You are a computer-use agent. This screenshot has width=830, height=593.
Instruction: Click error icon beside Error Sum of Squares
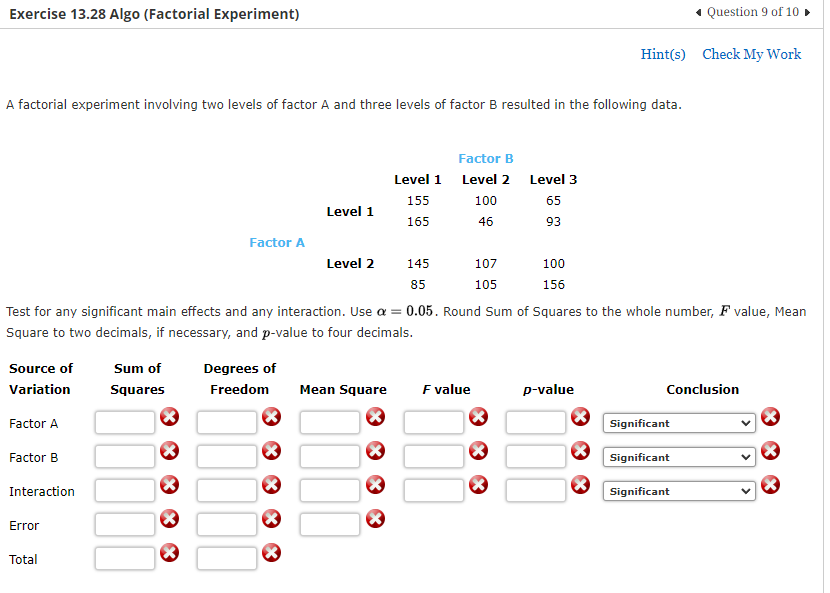169,519
